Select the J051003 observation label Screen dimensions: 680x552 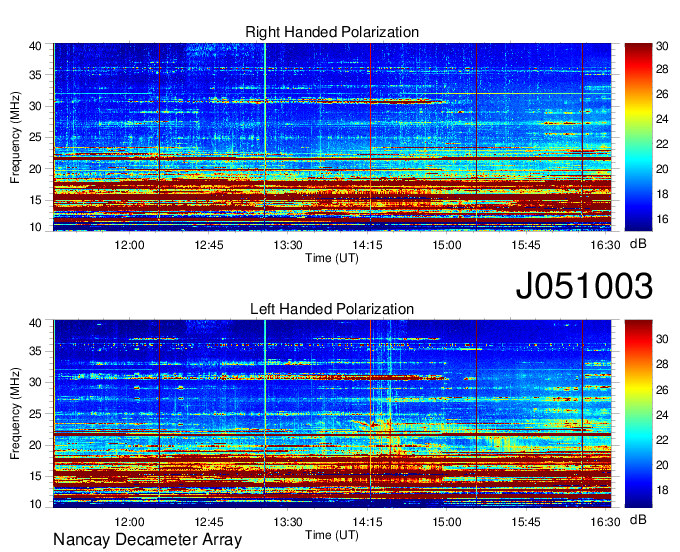click(x=584, y=286)
